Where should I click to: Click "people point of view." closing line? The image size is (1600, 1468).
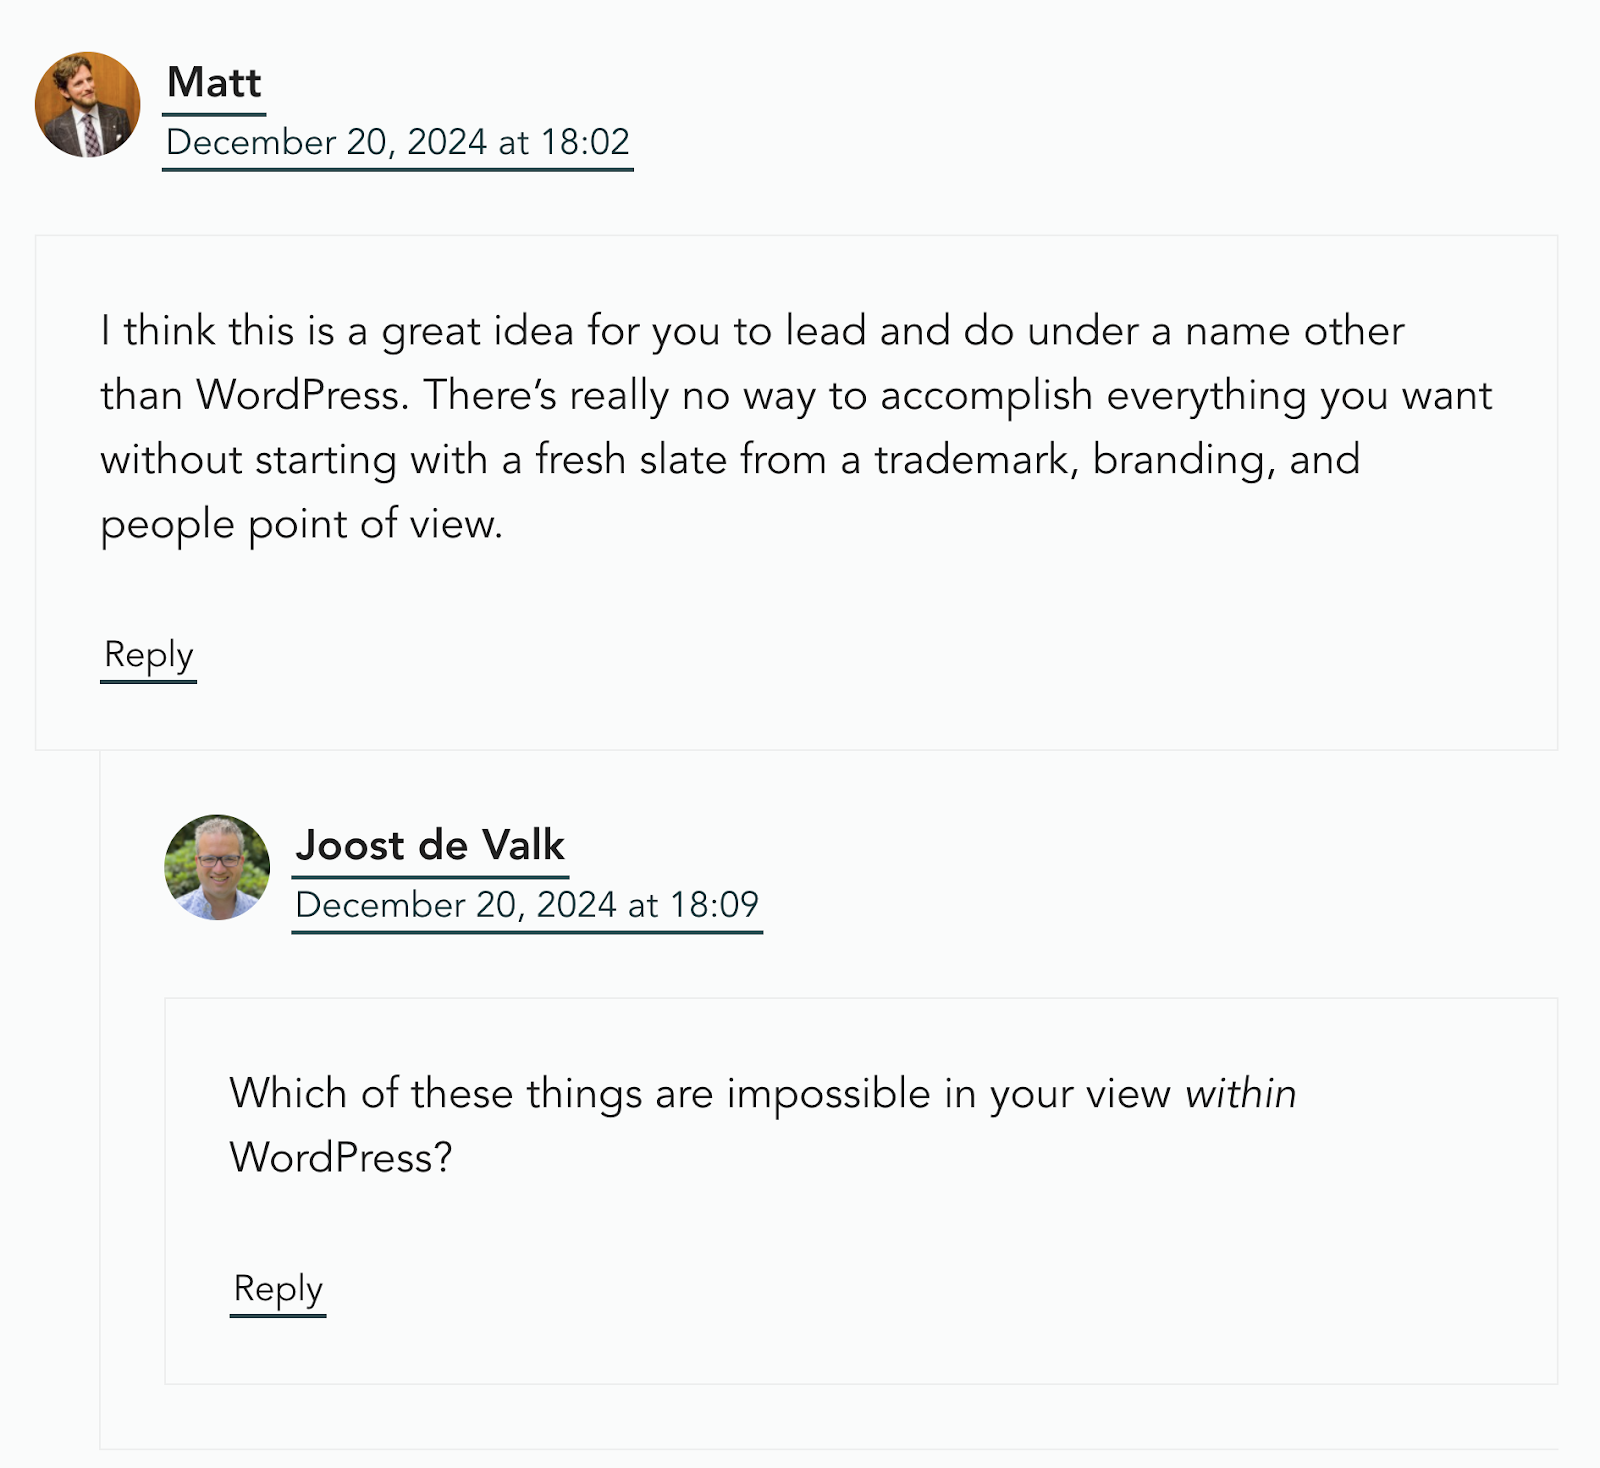coord(301,524)
